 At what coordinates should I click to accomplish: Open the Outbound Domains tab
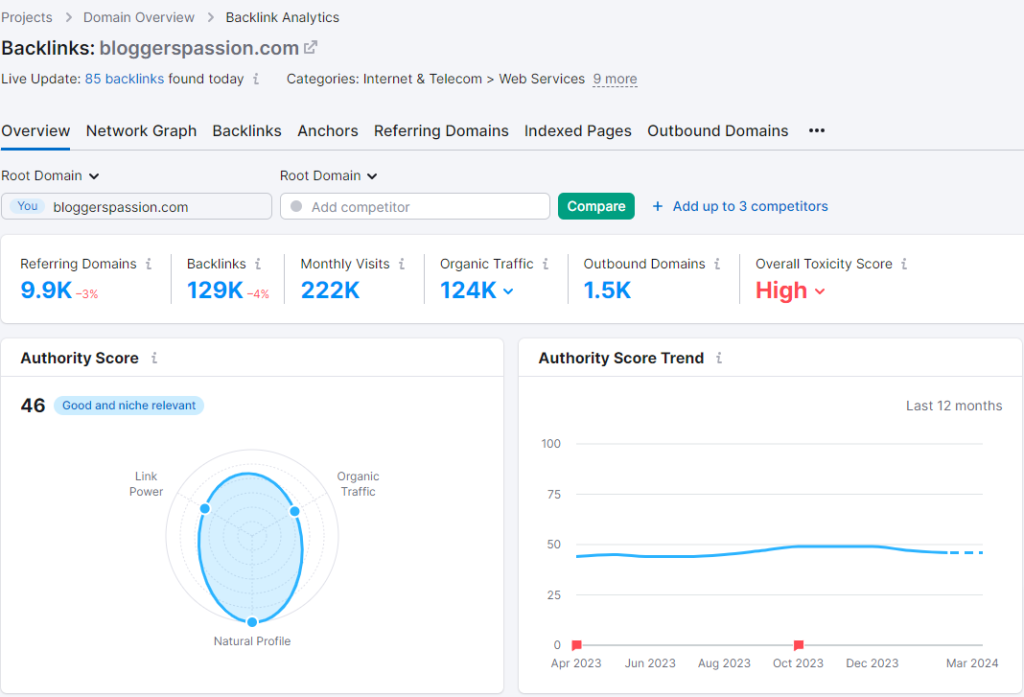(718, 131)
